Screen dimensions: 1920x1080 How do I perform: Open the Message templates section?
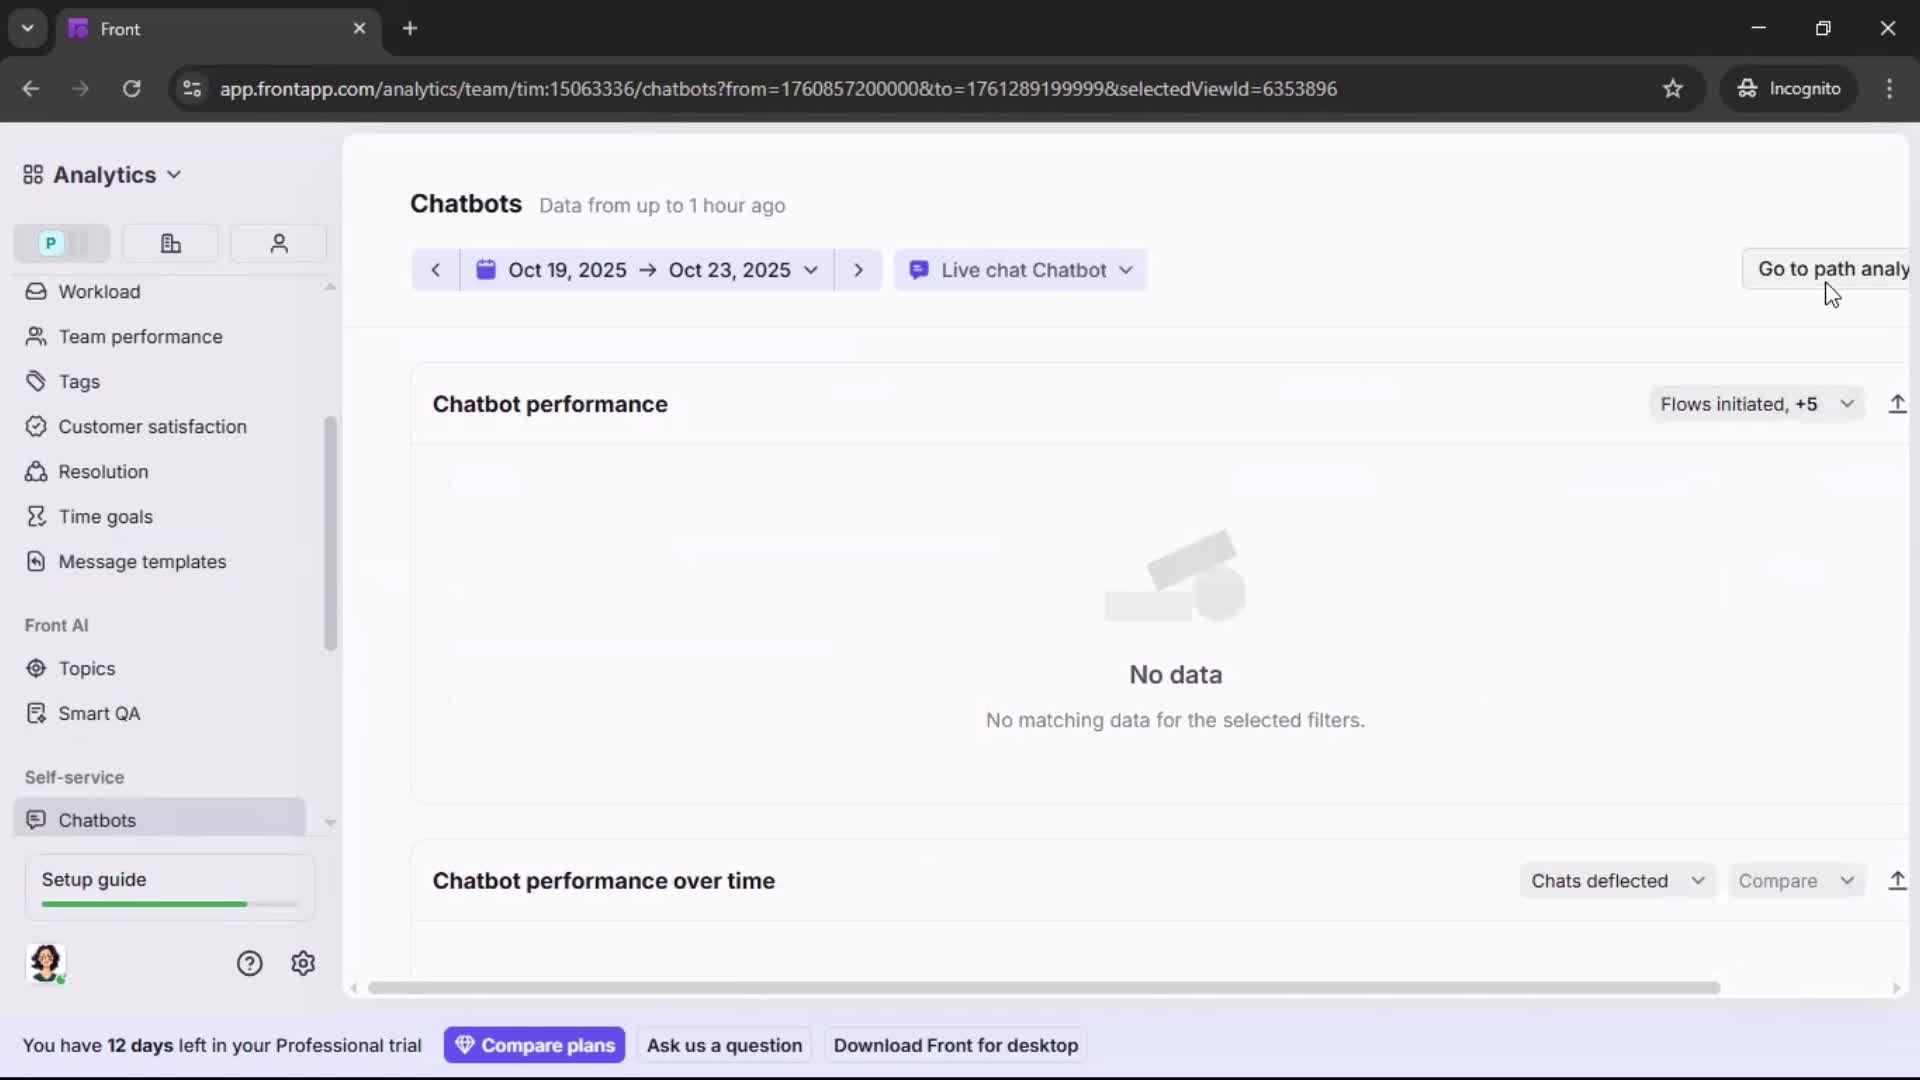[144, 561]
